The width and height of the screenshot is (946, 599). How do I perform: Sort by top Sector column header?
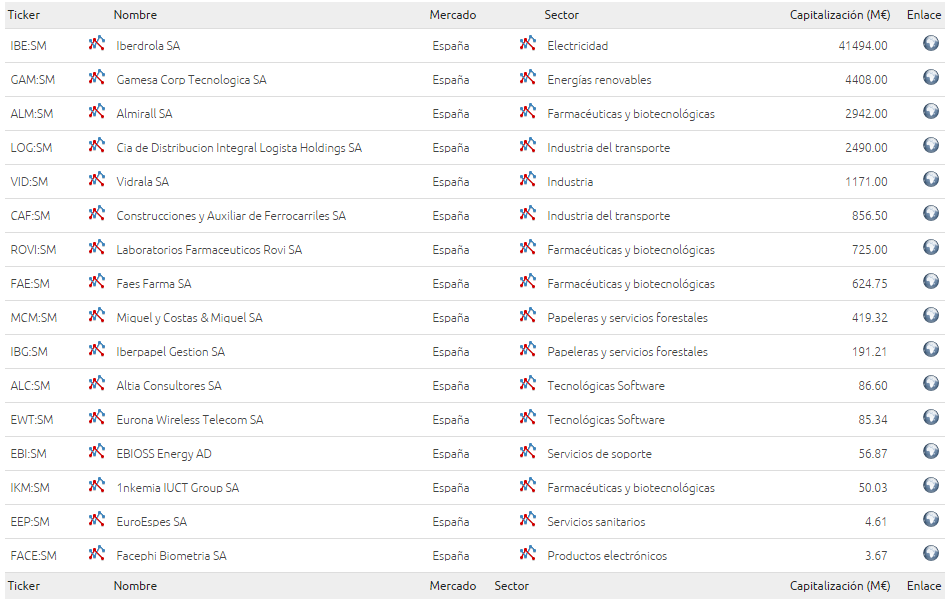pyautogui.click(x=561, y=14)
